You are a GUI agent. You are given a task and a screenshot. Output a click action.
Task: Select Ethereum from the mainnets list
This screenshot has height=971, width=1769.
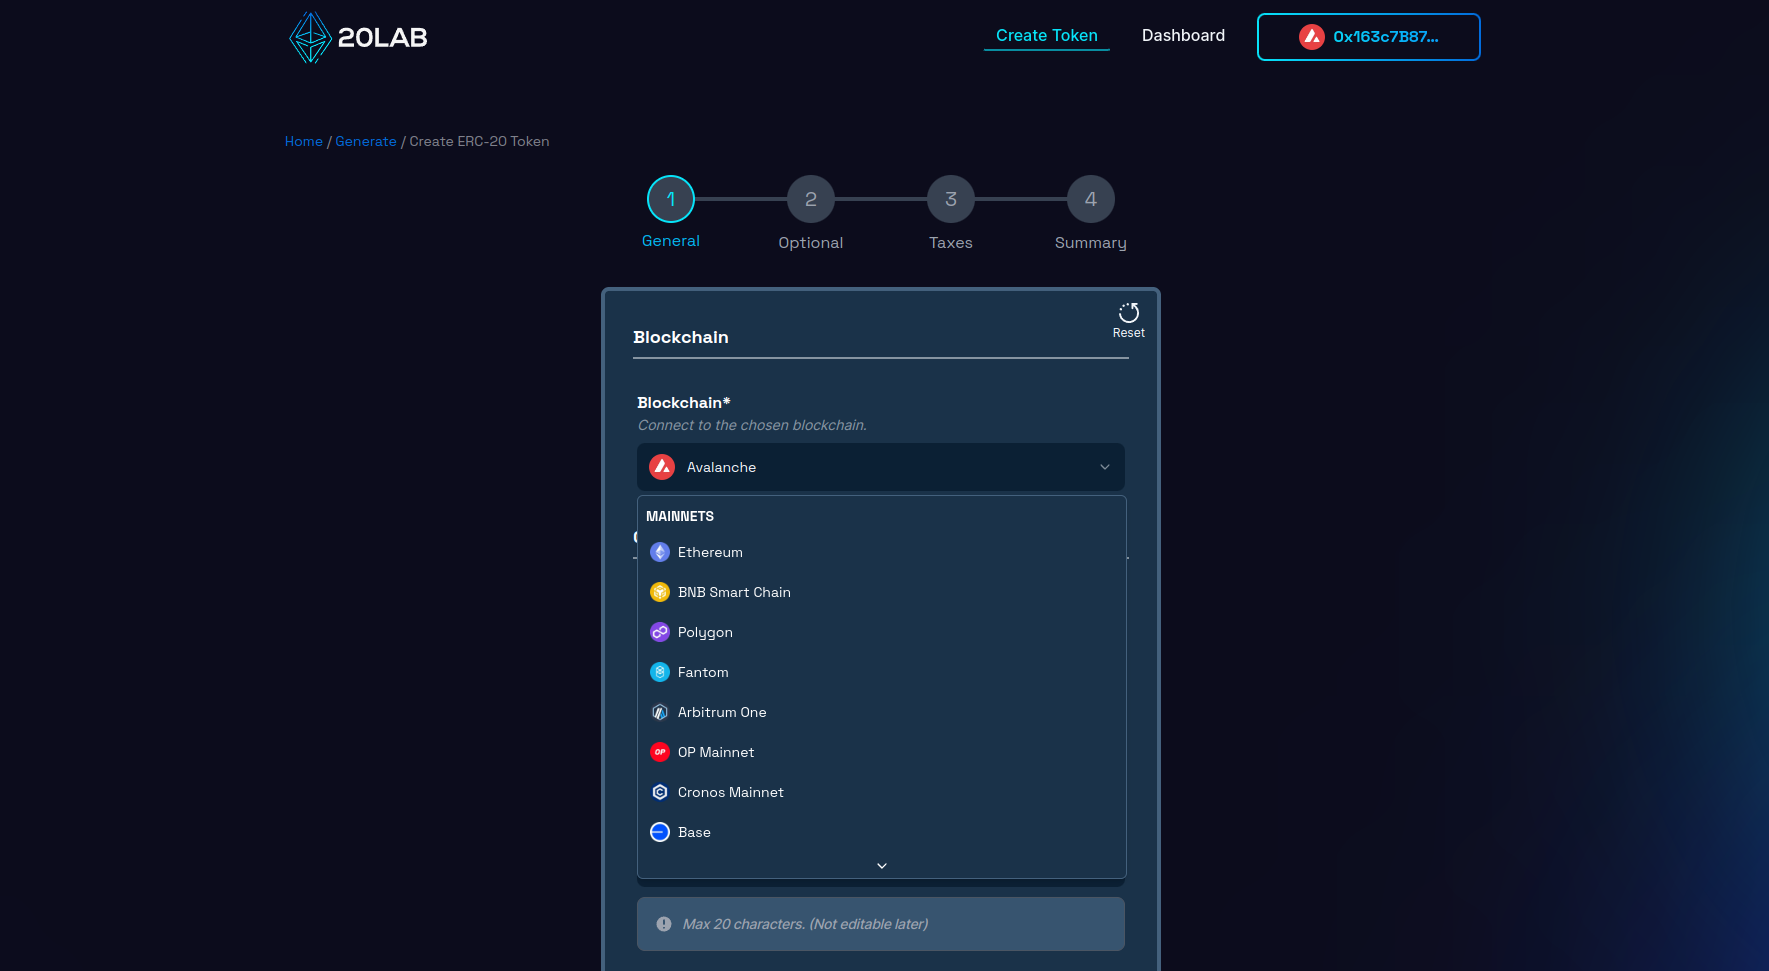click(882, 552)
